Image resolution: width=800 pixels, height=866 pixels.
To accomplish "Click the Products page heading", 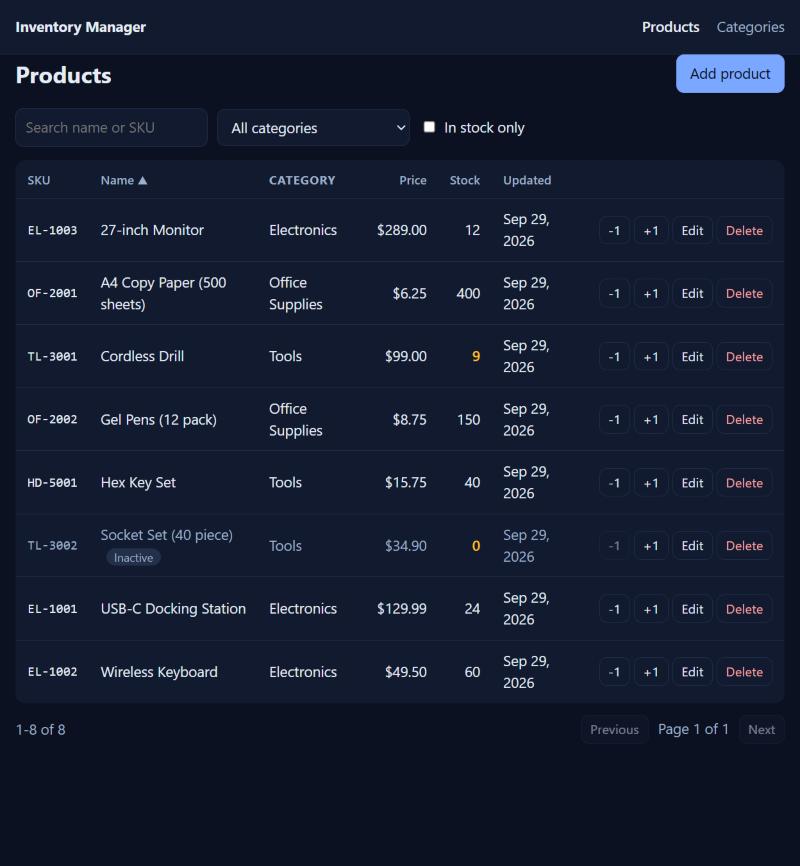I will (64, 75).
